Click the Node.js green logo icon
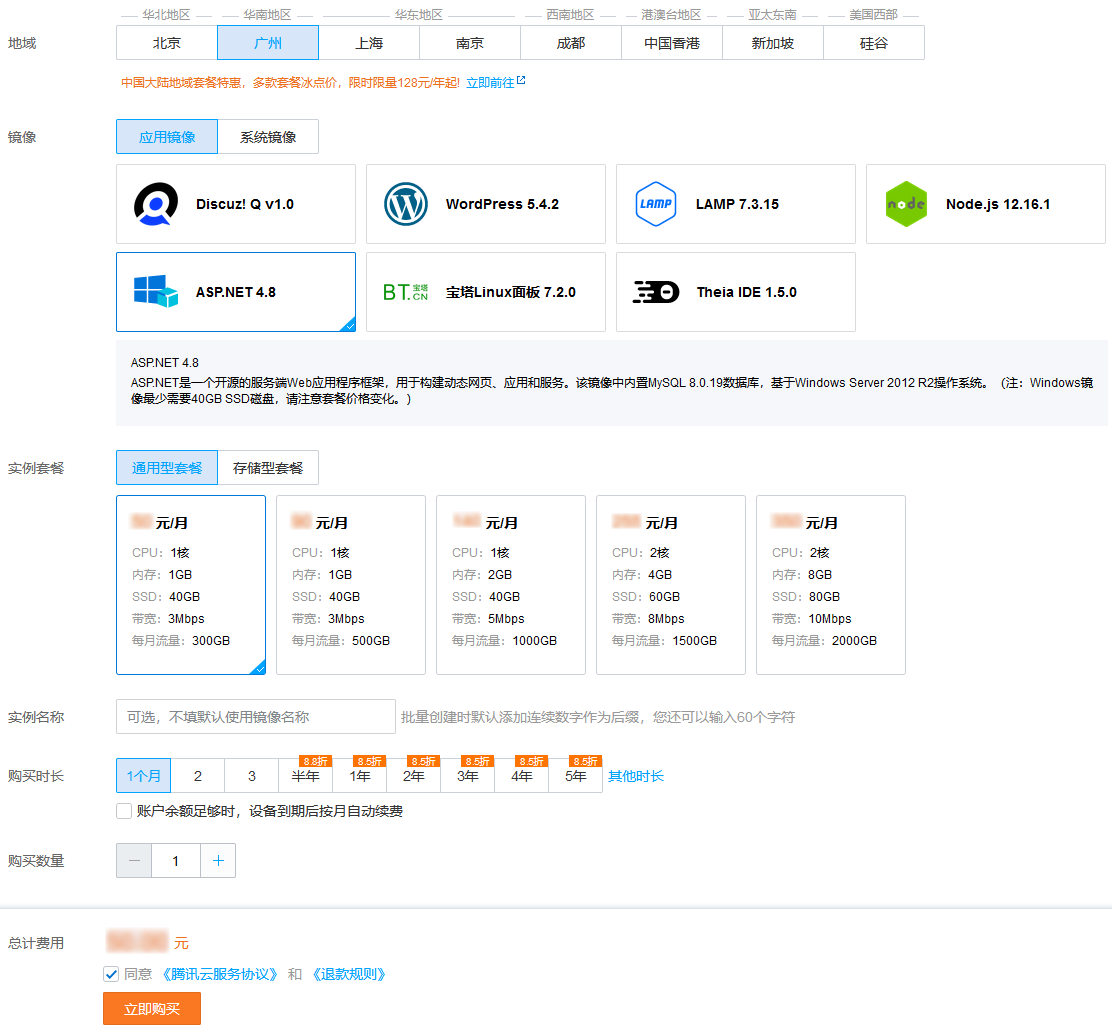Image resolution: width=1112 pixels, height=1031 pixels. click(x=906, y=204)
